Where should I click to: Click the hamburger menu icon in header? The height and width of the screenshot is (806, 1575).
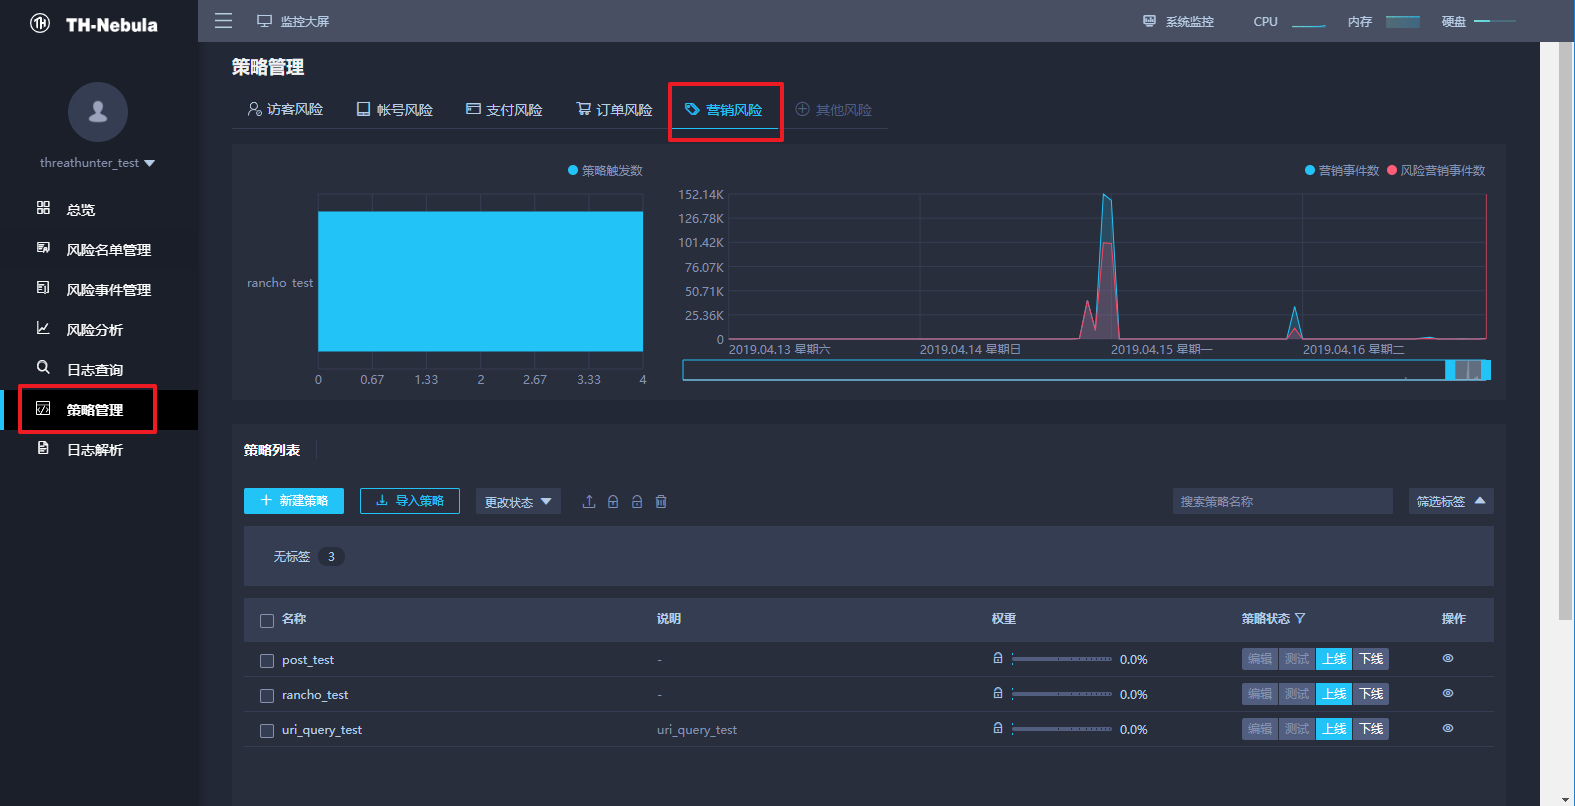(x=223, y=21)
